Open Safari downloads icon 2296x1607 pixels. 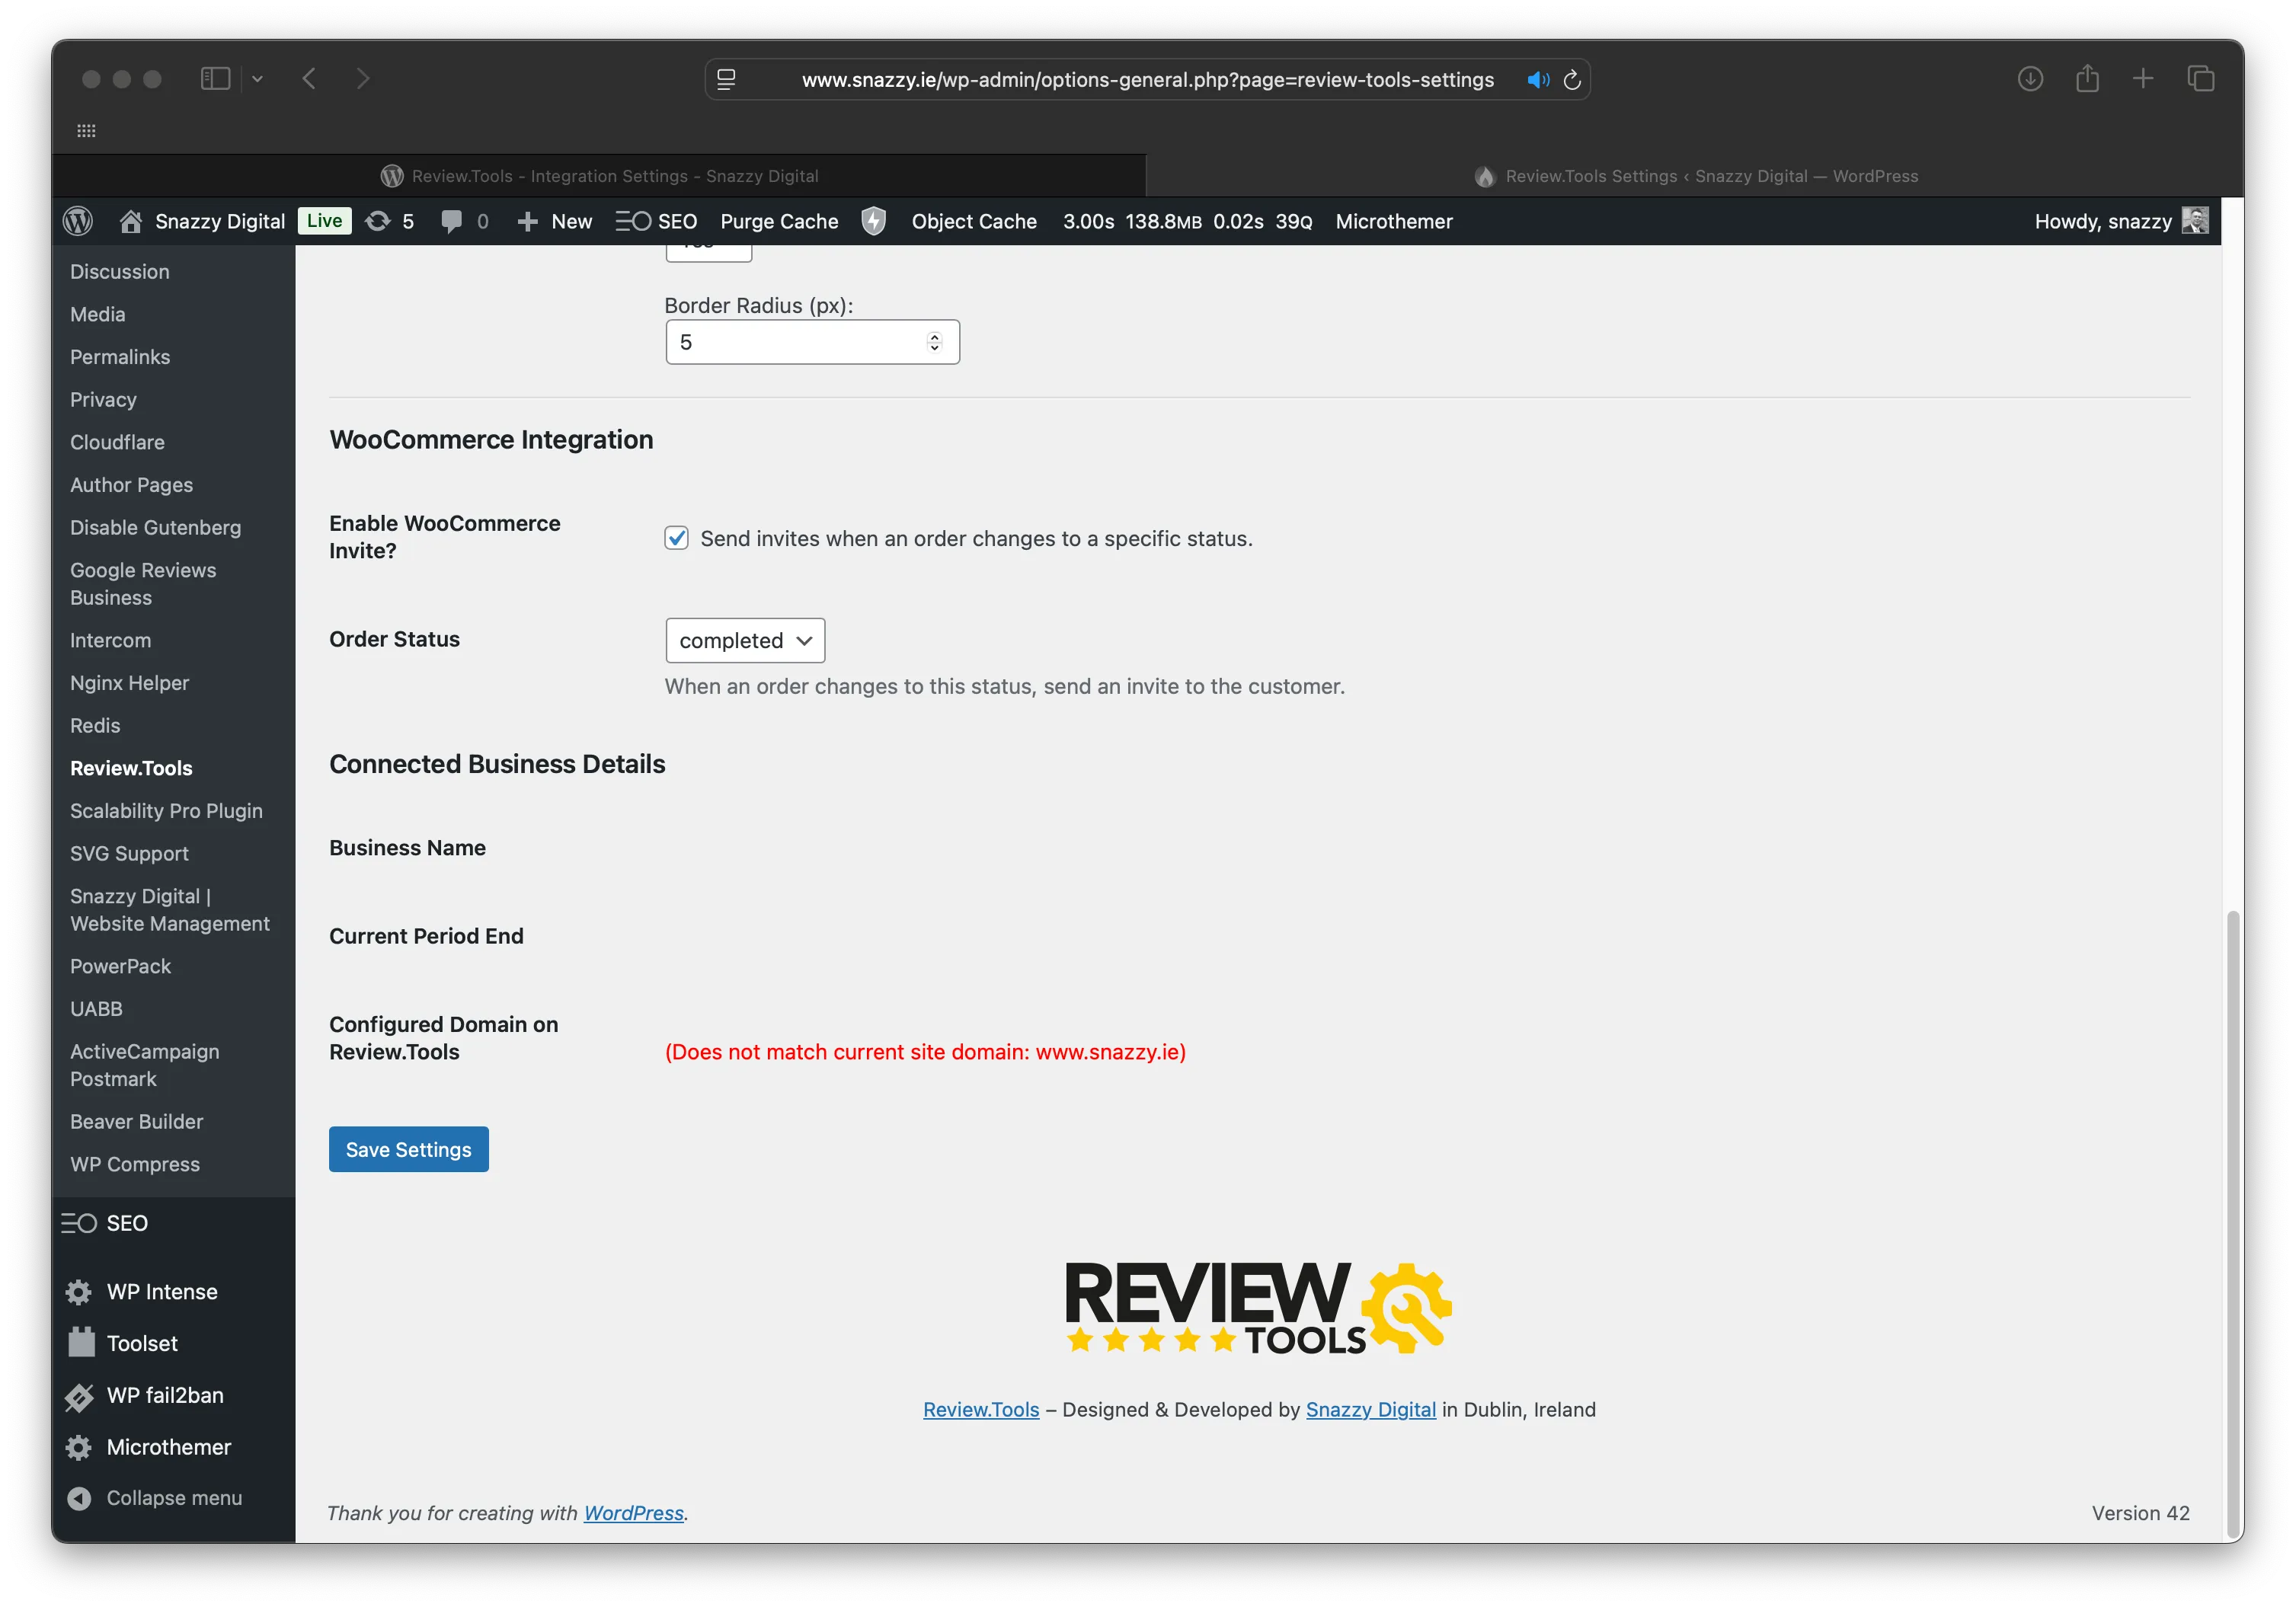(x=2030, y=78)
